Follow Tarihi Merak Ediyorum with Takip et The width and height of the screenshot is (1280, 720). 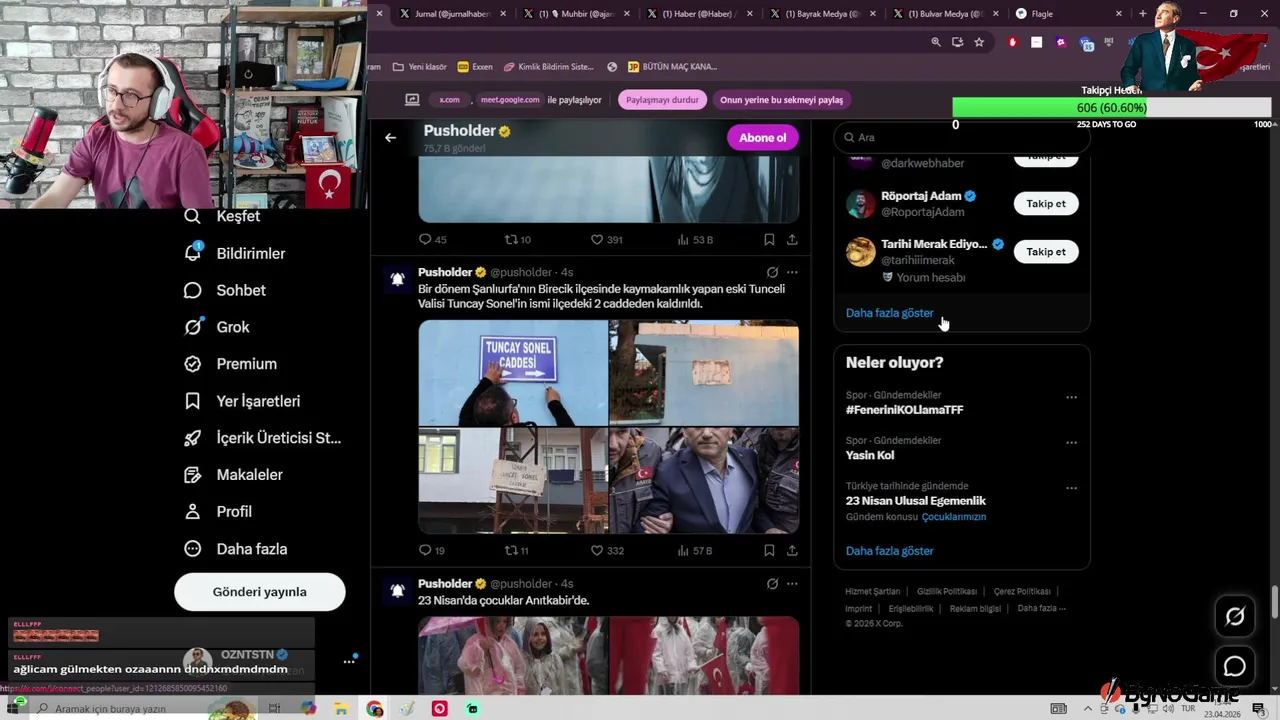tap(1046, 251)
